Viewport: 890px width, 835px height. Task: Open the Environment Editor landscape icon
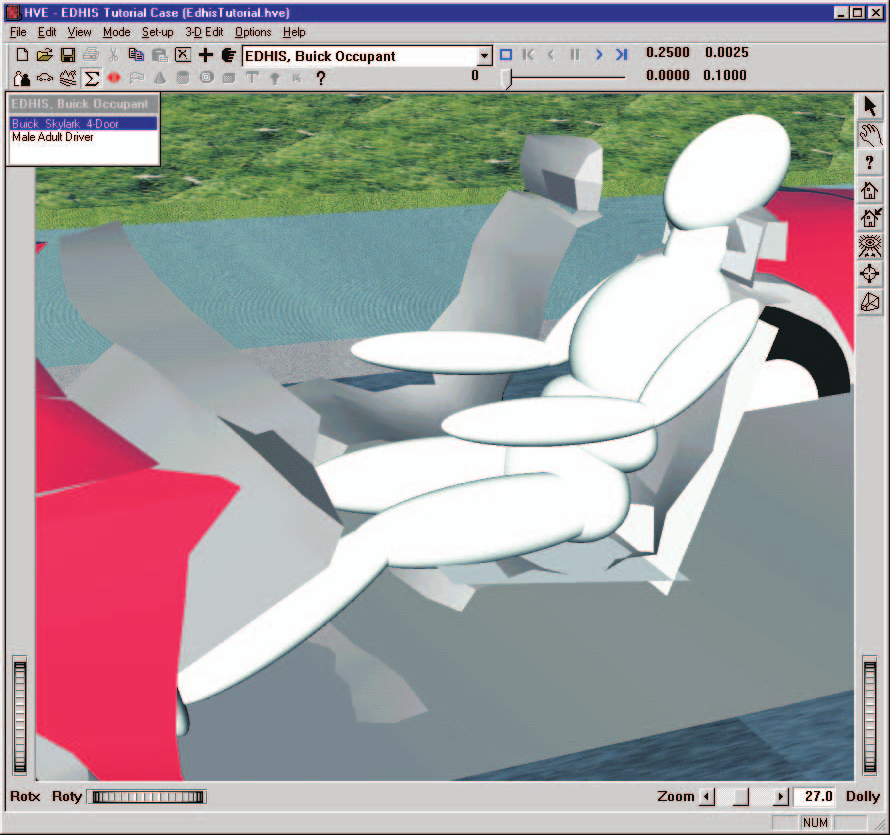tap(68, 78)
